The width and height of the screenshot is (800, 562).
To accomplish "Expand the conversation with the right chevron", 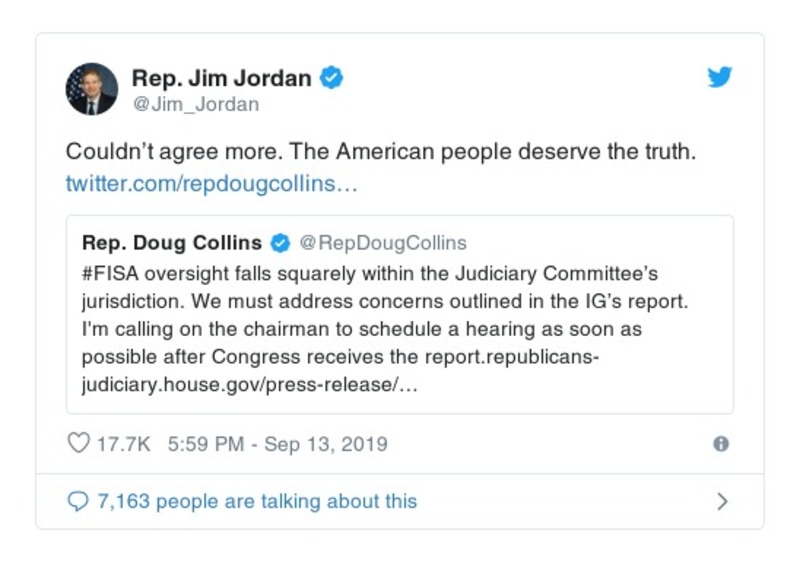I will 722,501.
